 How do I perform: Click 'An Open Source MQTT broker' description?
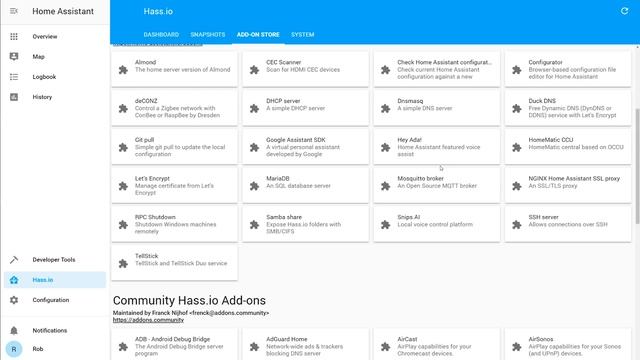click(437, 186)
